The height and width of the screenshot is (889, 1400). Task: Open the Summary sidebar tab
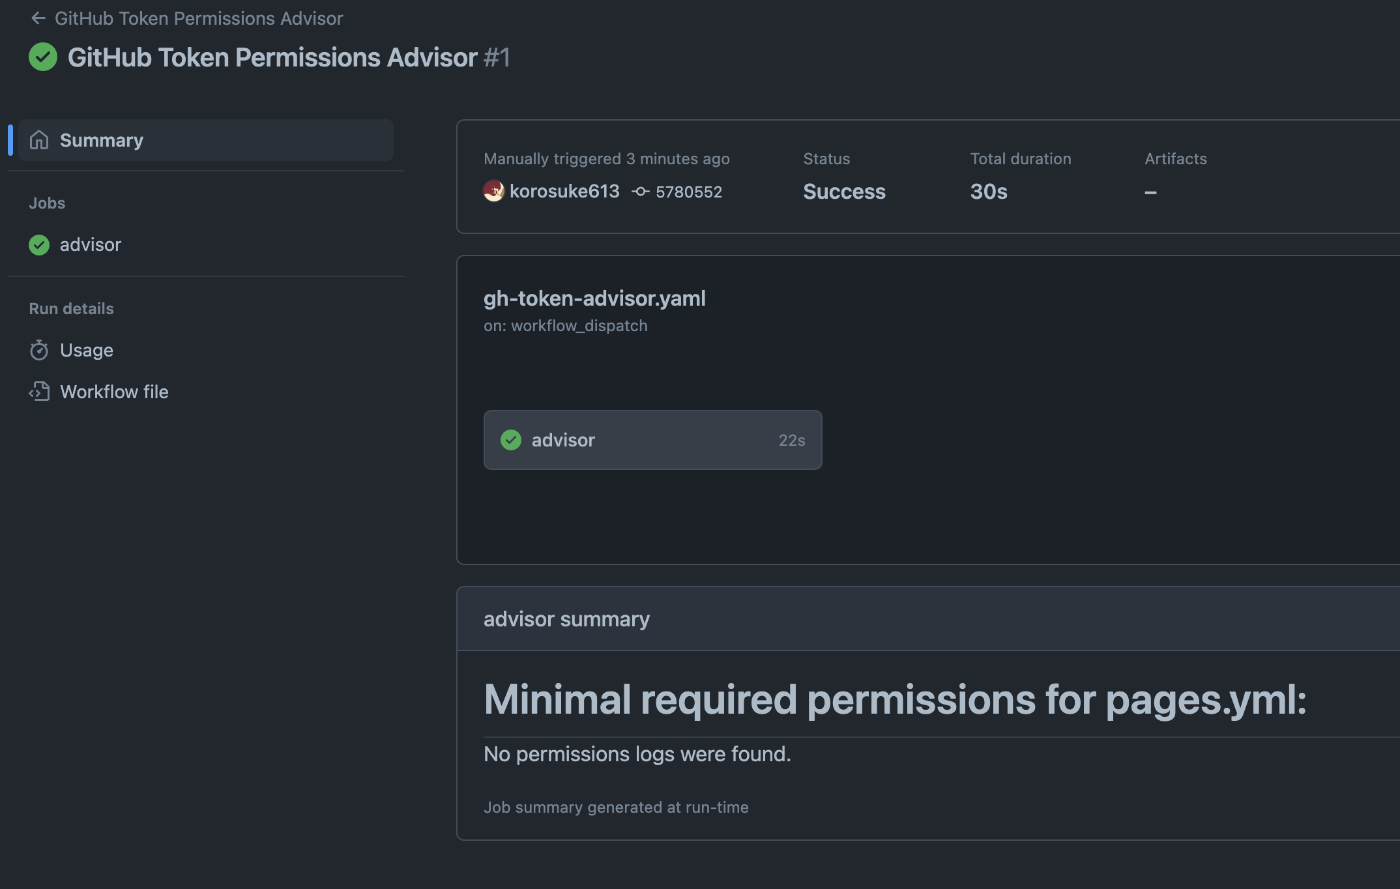tap(206, 140)
